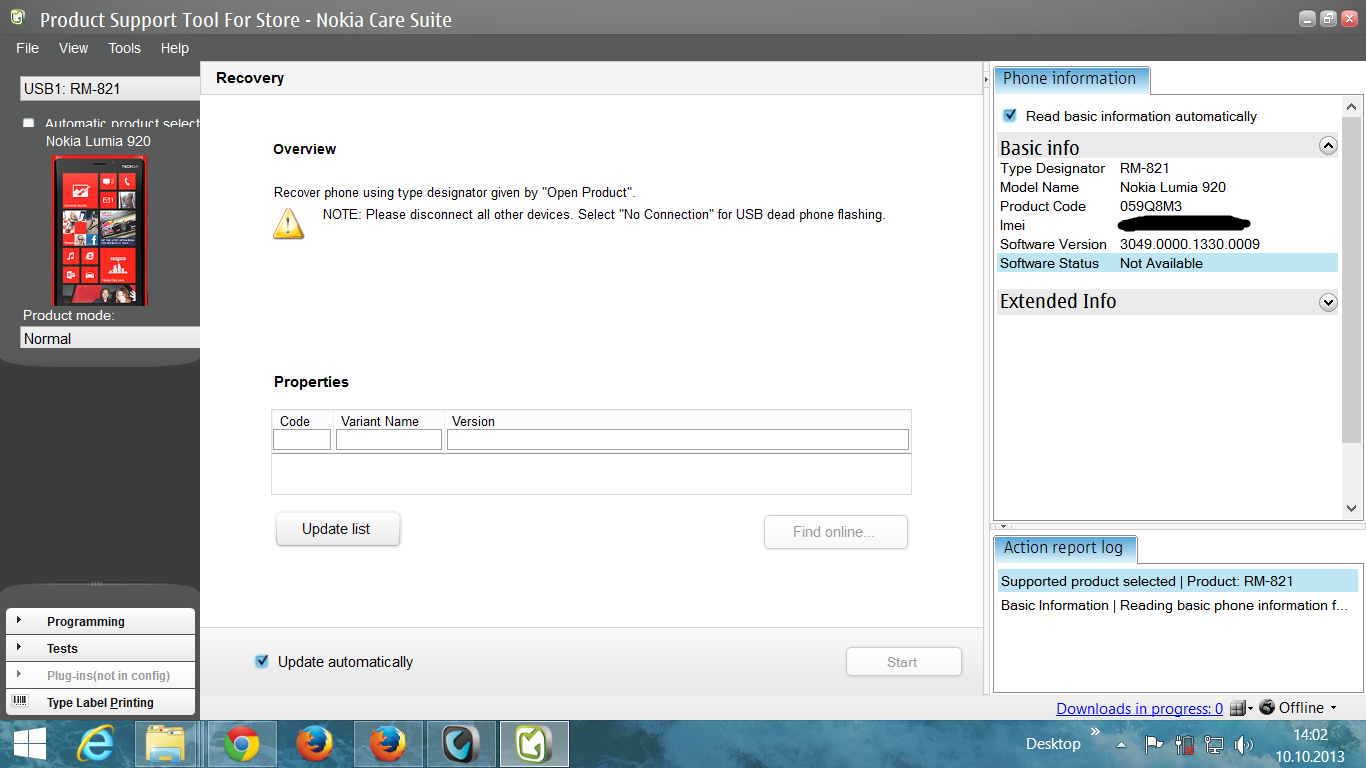This screenshot has width=1366, height=768.
Task: Expand the Tests section
Action: (101, 648)
